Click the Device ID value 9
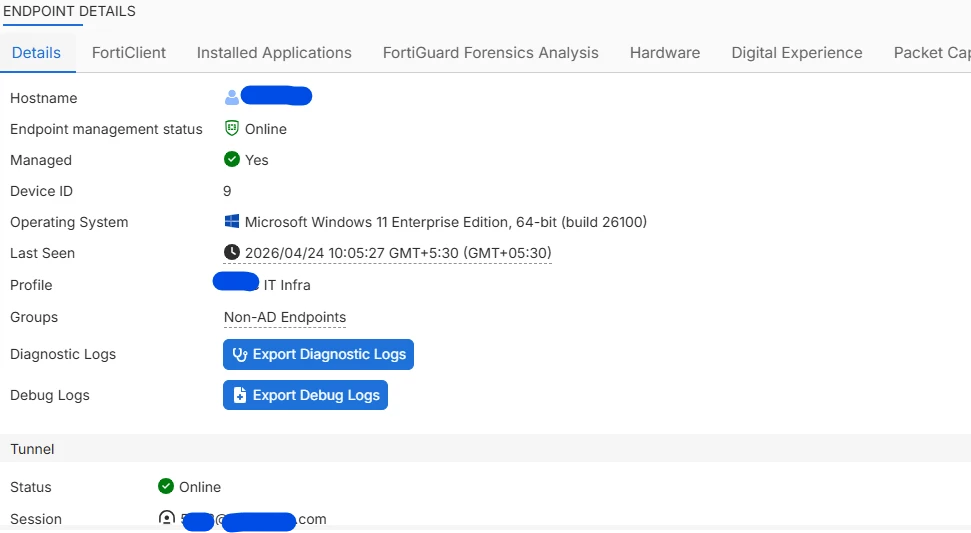 [227, 191]
